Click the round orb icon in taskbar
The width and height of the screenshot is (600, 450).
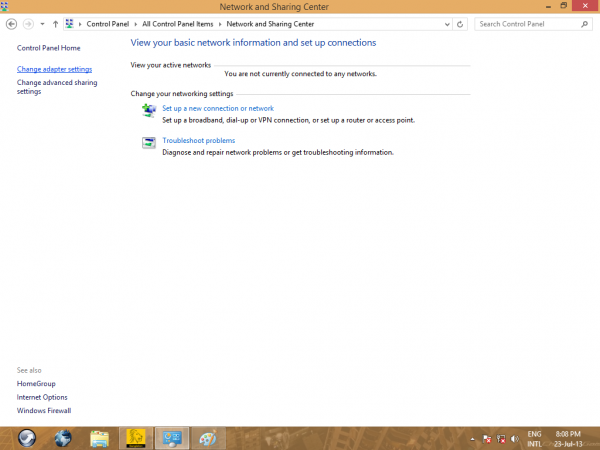click(27, 438)
